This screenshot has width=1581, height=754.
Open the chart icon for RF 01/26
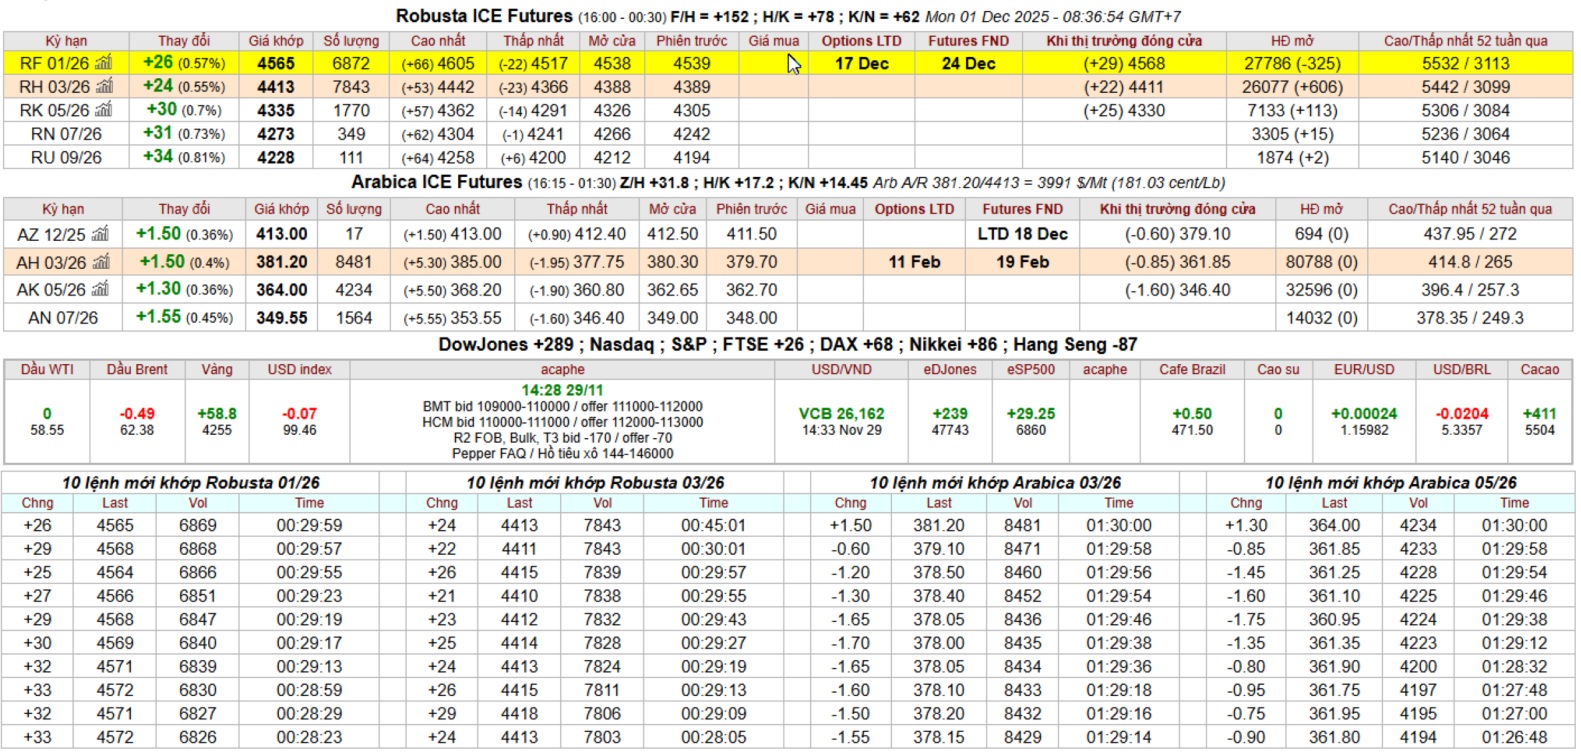click(104, 63)
